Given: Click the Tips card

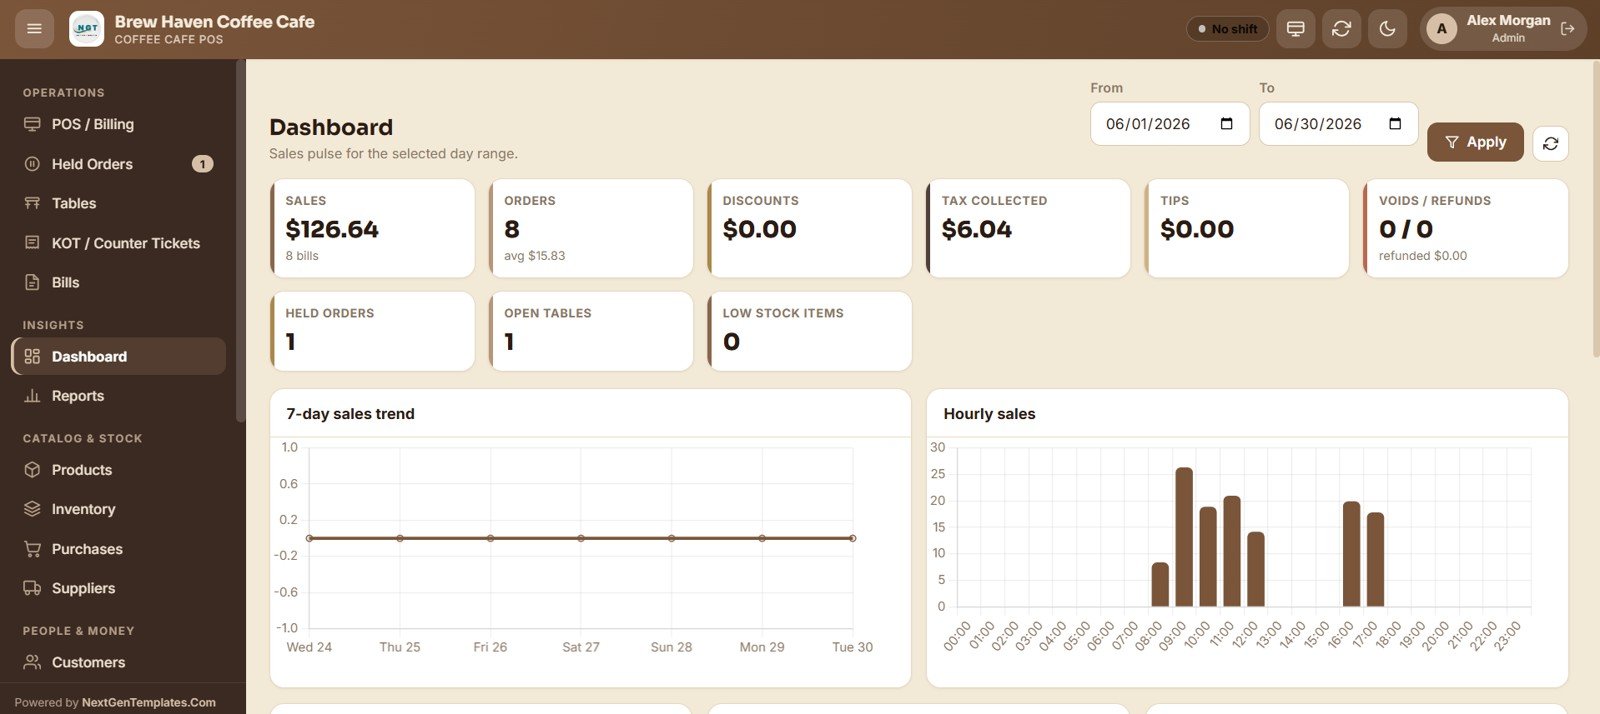Looking at the screenshot, I should click(1247, 228).
